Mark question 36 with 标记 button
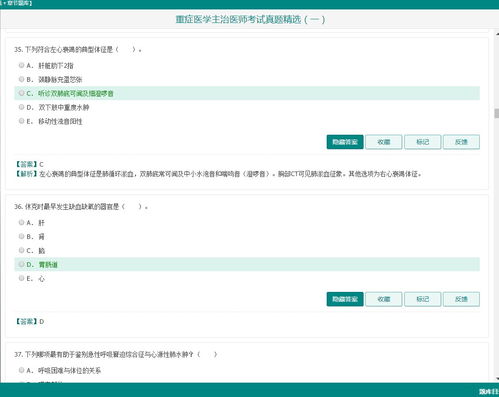The width and height of the screenshot is (499, 397). pyautogui.click(x=423, y=299)
